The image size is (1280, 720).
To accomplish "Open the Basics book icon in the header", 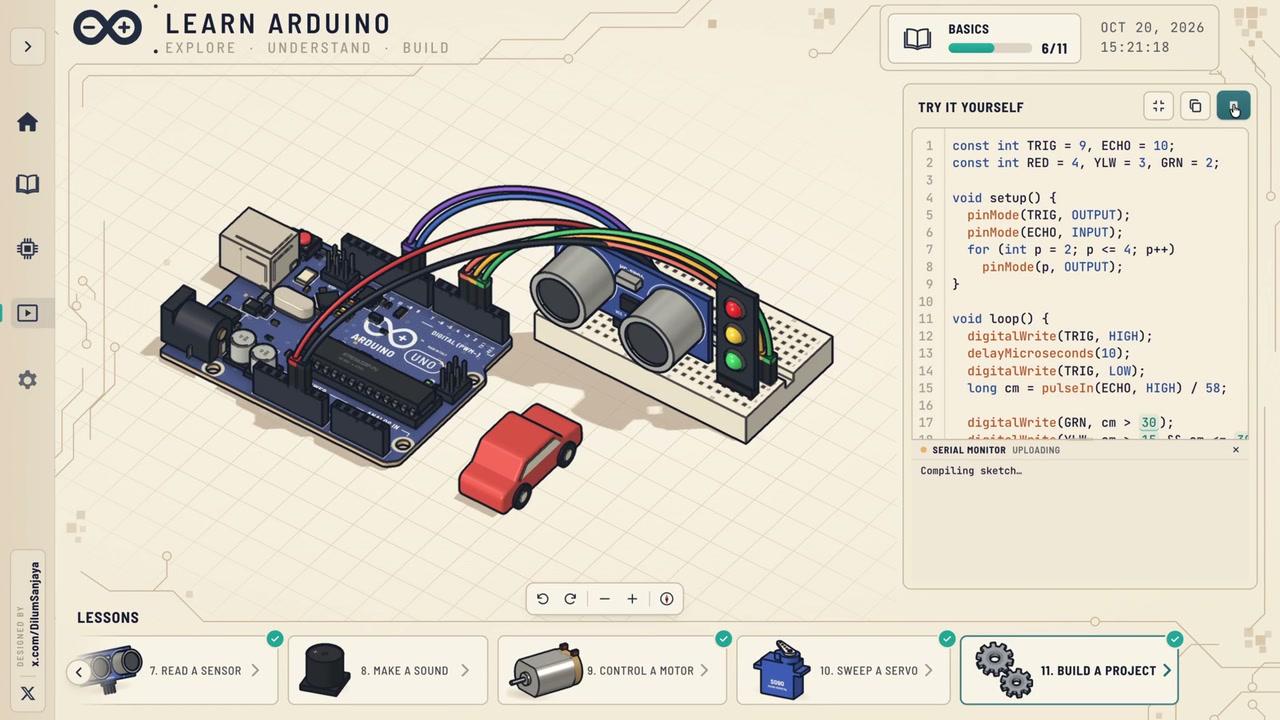I will pyautogui.click(x=917, y=39).
